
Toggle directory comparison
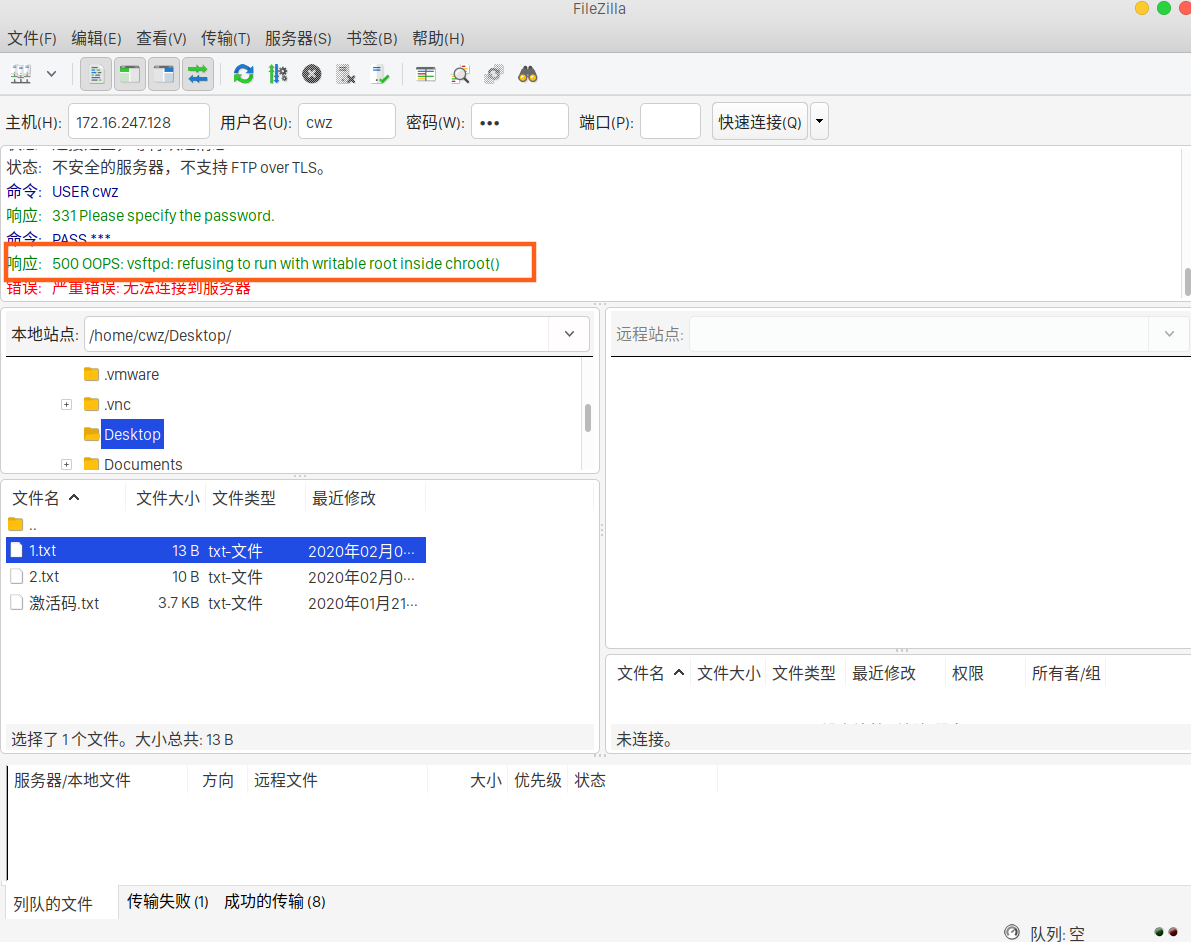pos(460,74)
